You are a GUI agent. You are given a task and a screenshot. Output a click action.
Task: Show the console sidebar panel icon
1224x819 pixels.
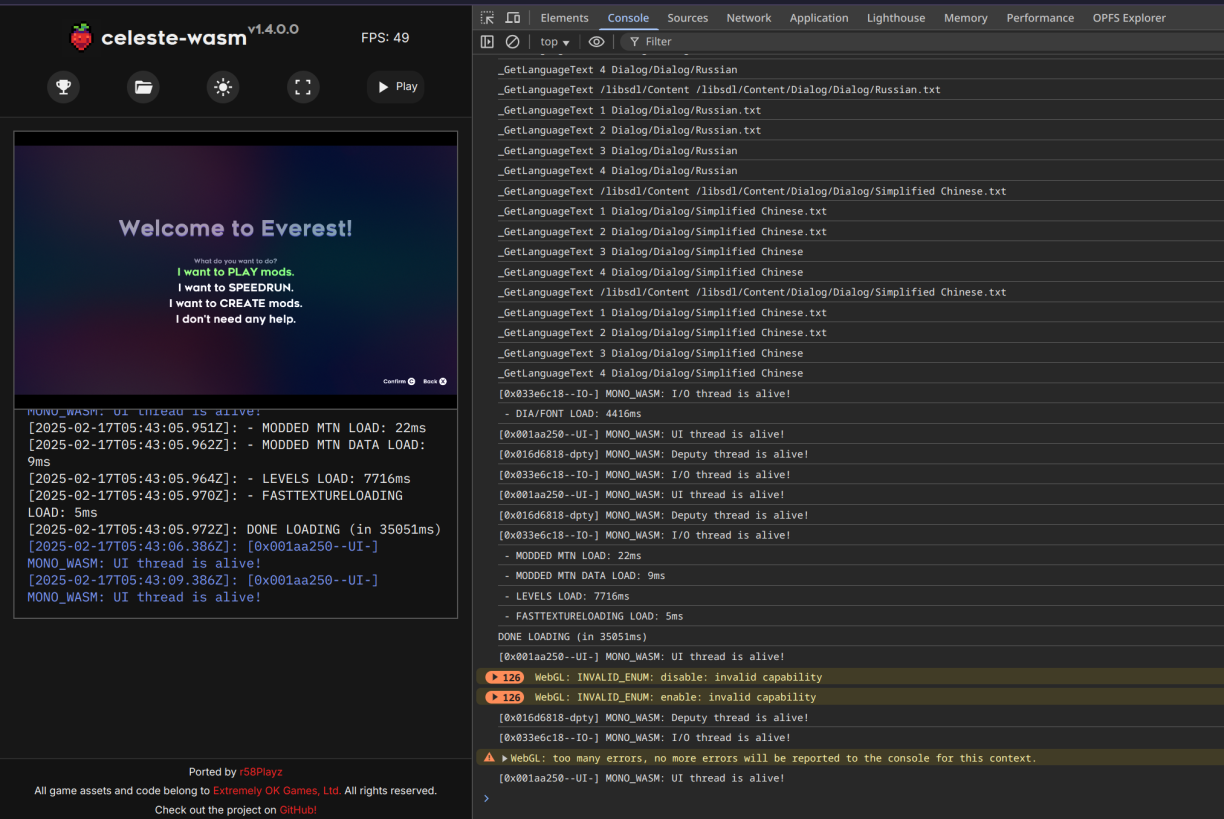tap(487, 42)
